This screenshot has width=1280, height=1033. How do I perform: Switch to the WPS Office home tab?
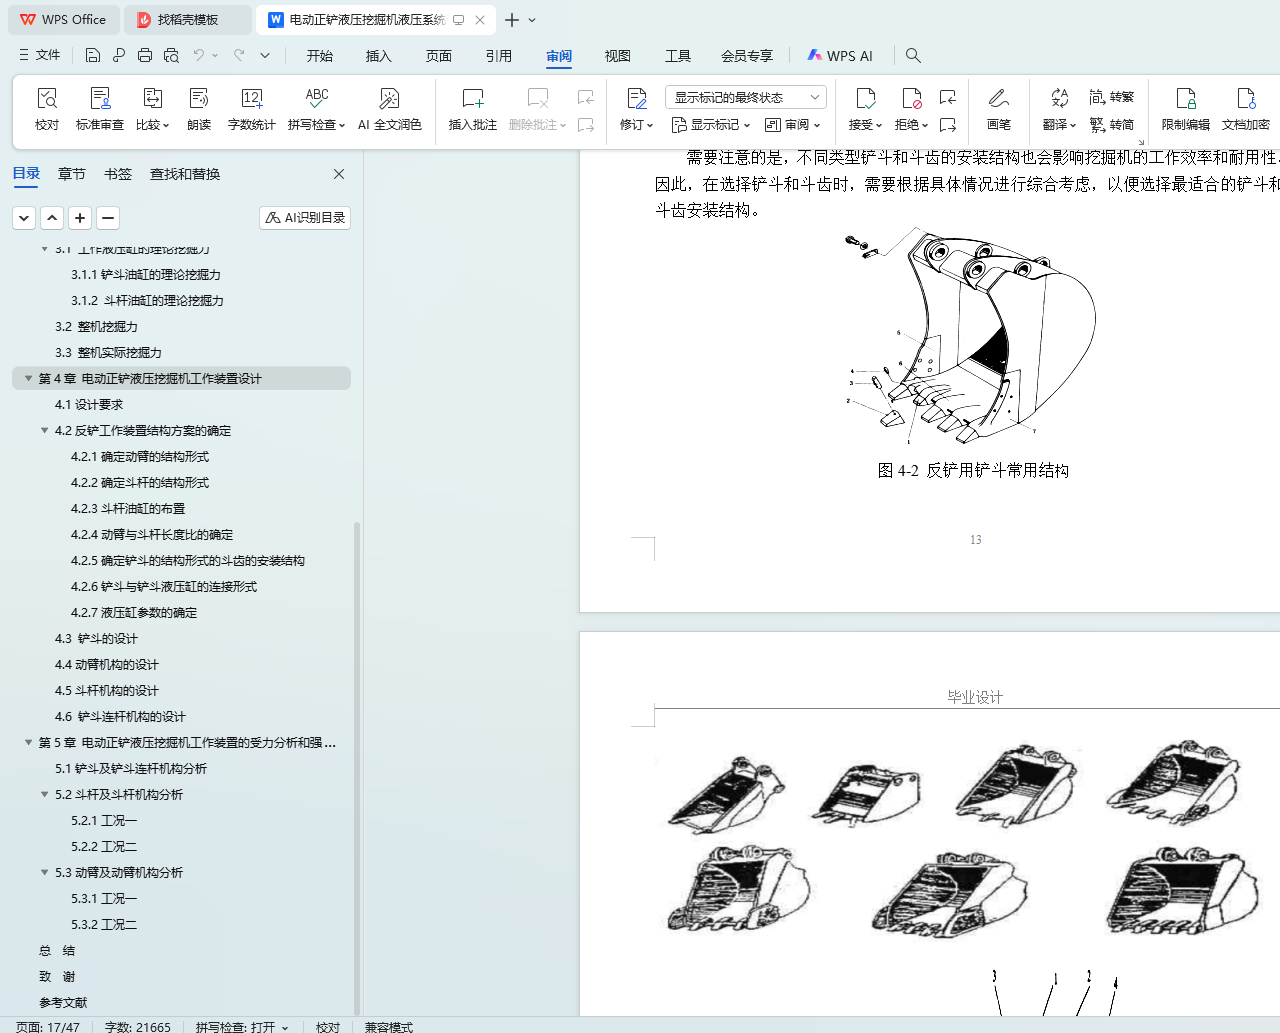pos(64,20)
